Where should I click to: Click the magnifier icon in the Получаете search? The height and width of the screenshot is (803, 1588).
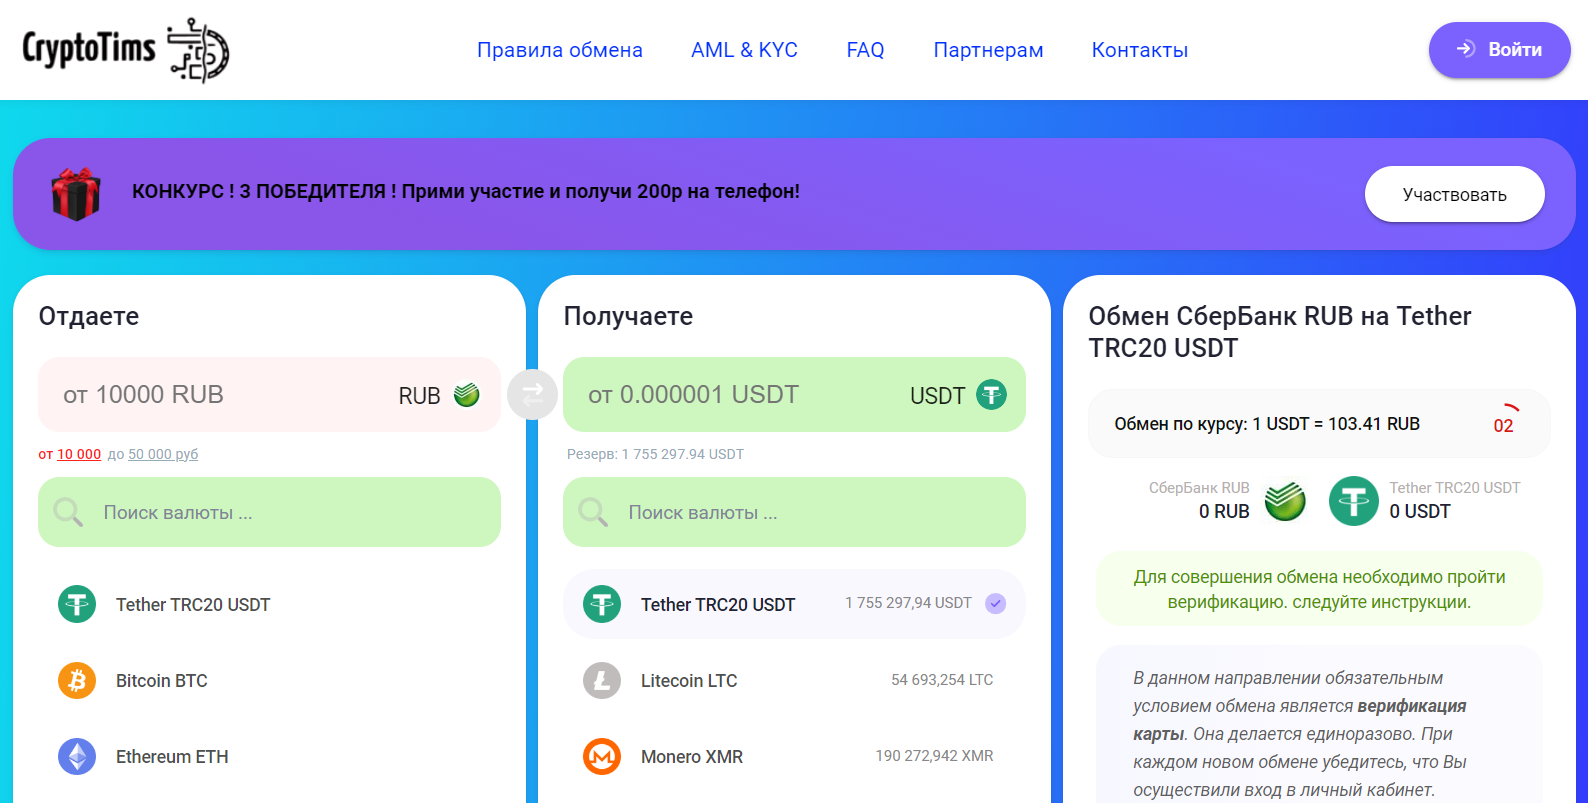[593, 512]
